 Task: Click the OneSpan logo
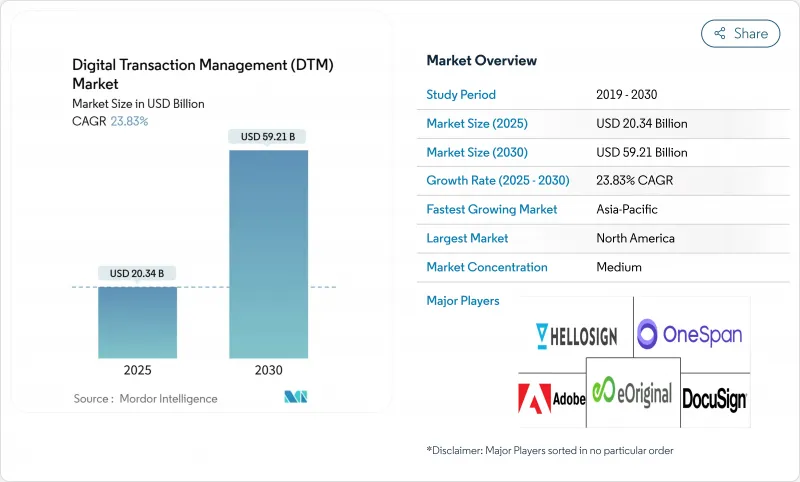coord(690,333)
